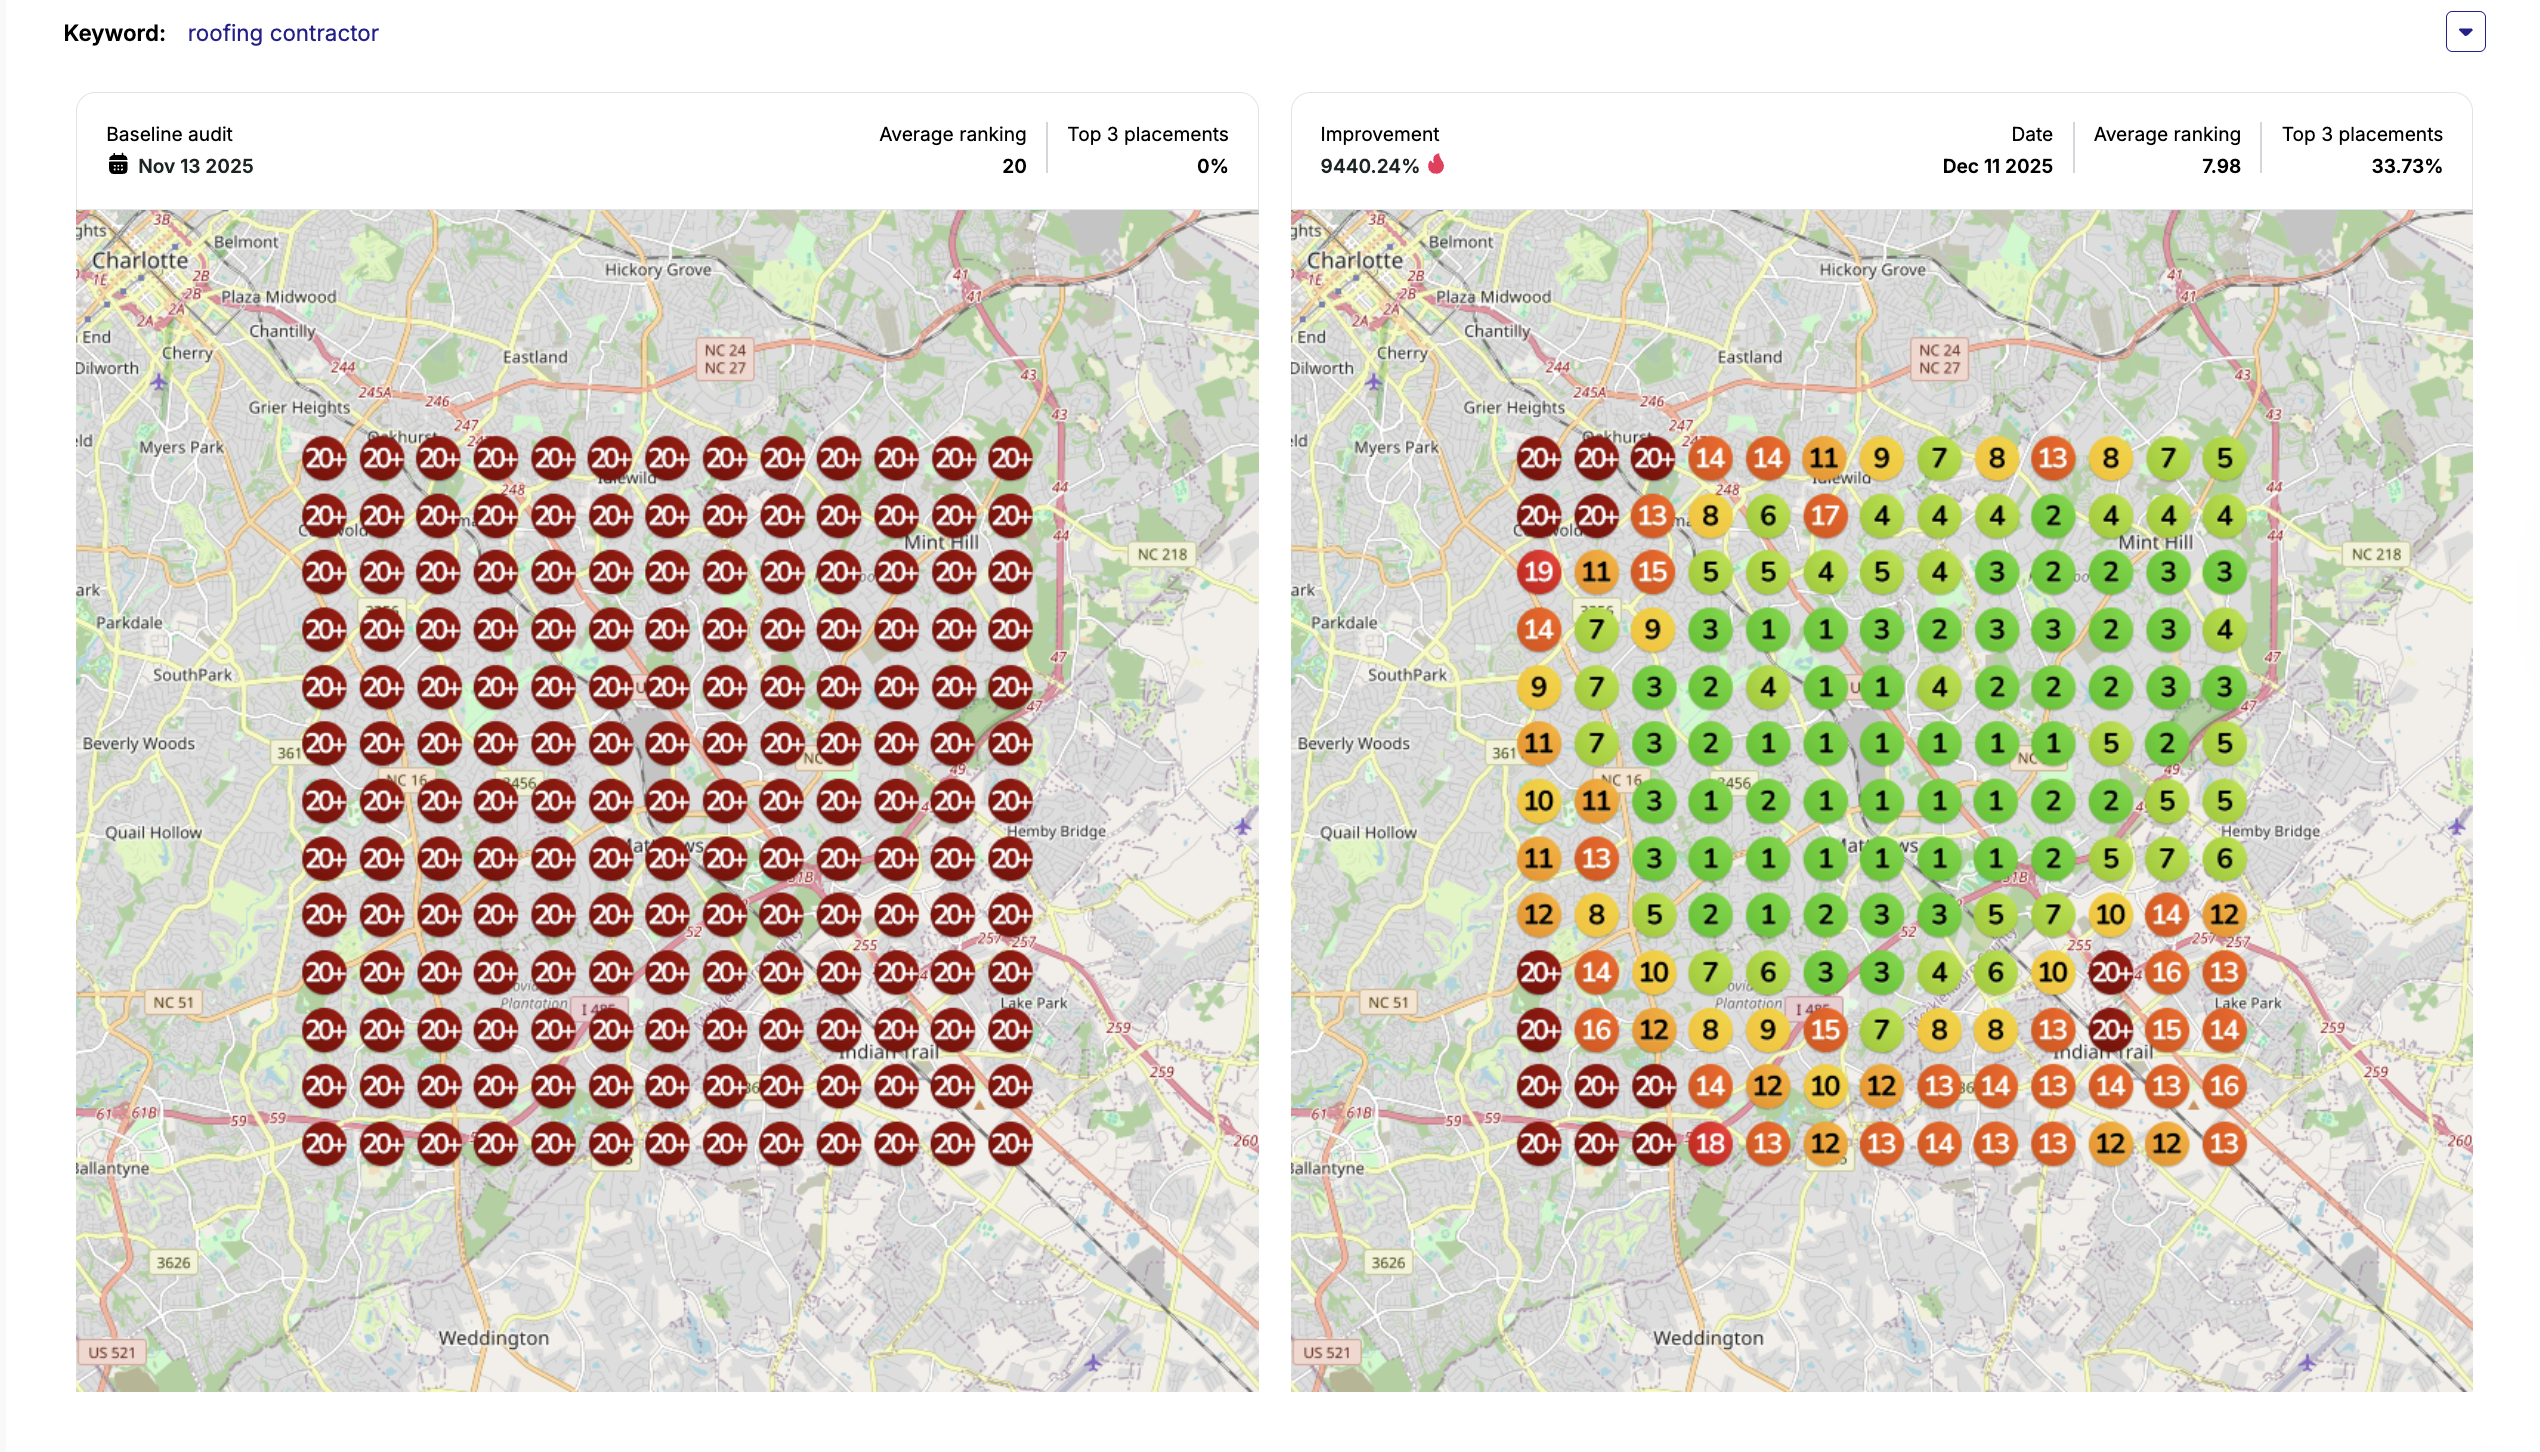
Task: Click US 521 road shield on improvement map
Action: point(1326,1352)
